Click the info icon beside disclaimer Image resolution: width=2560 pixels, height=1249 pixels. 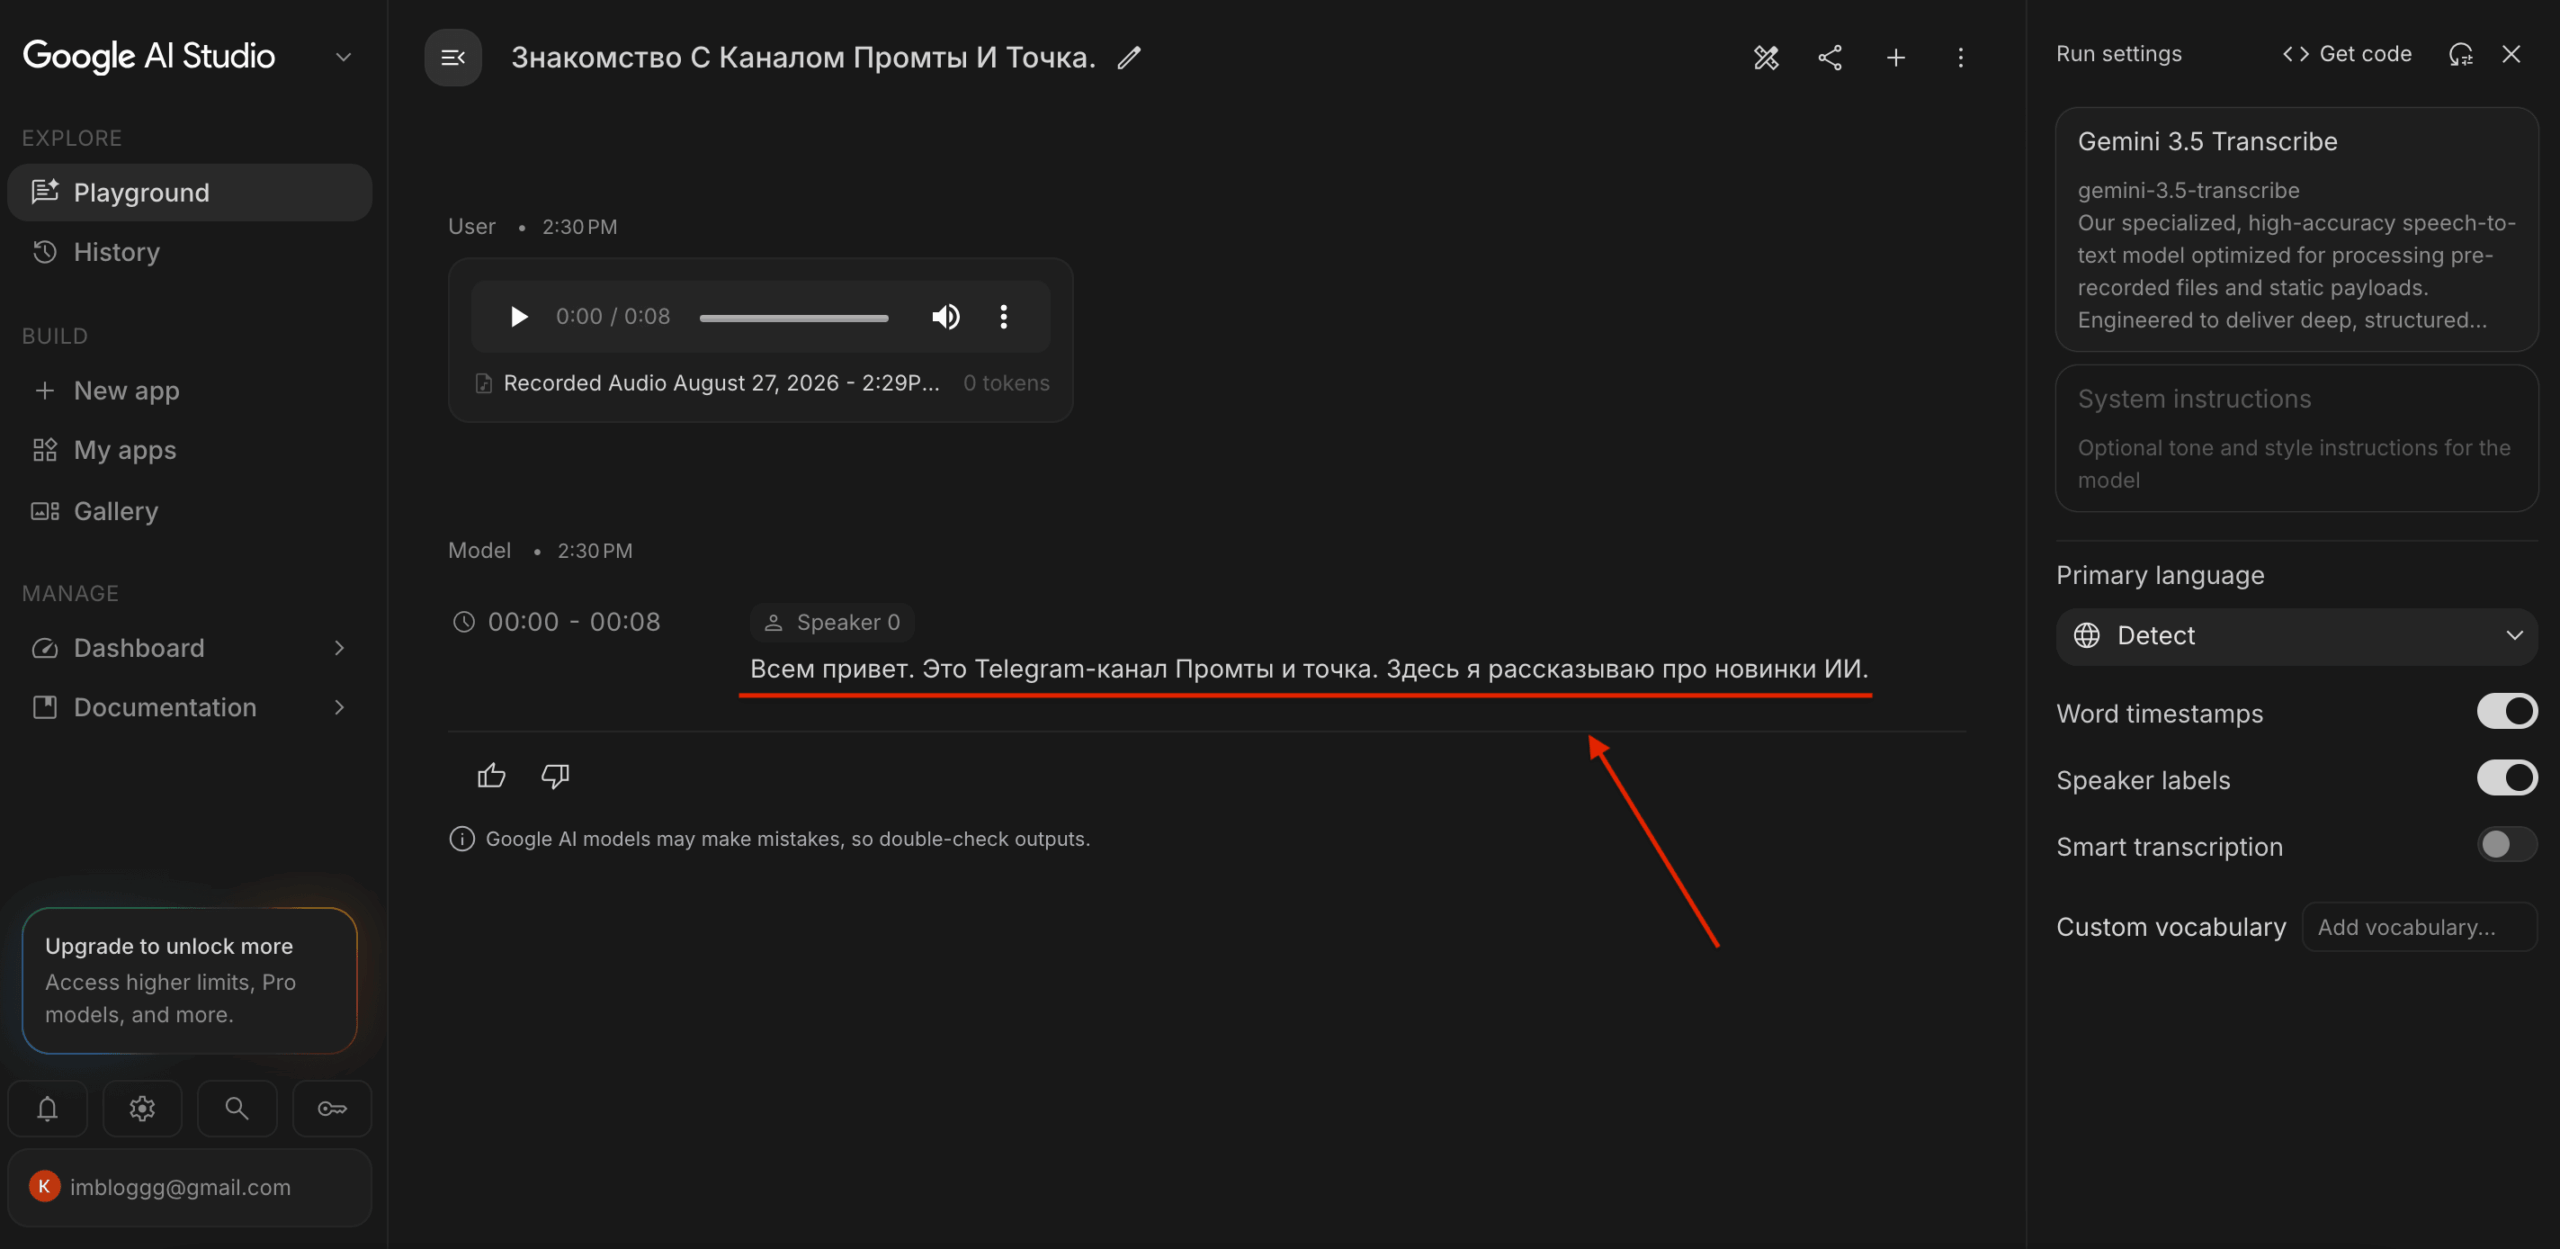click(x=461, y=839)
